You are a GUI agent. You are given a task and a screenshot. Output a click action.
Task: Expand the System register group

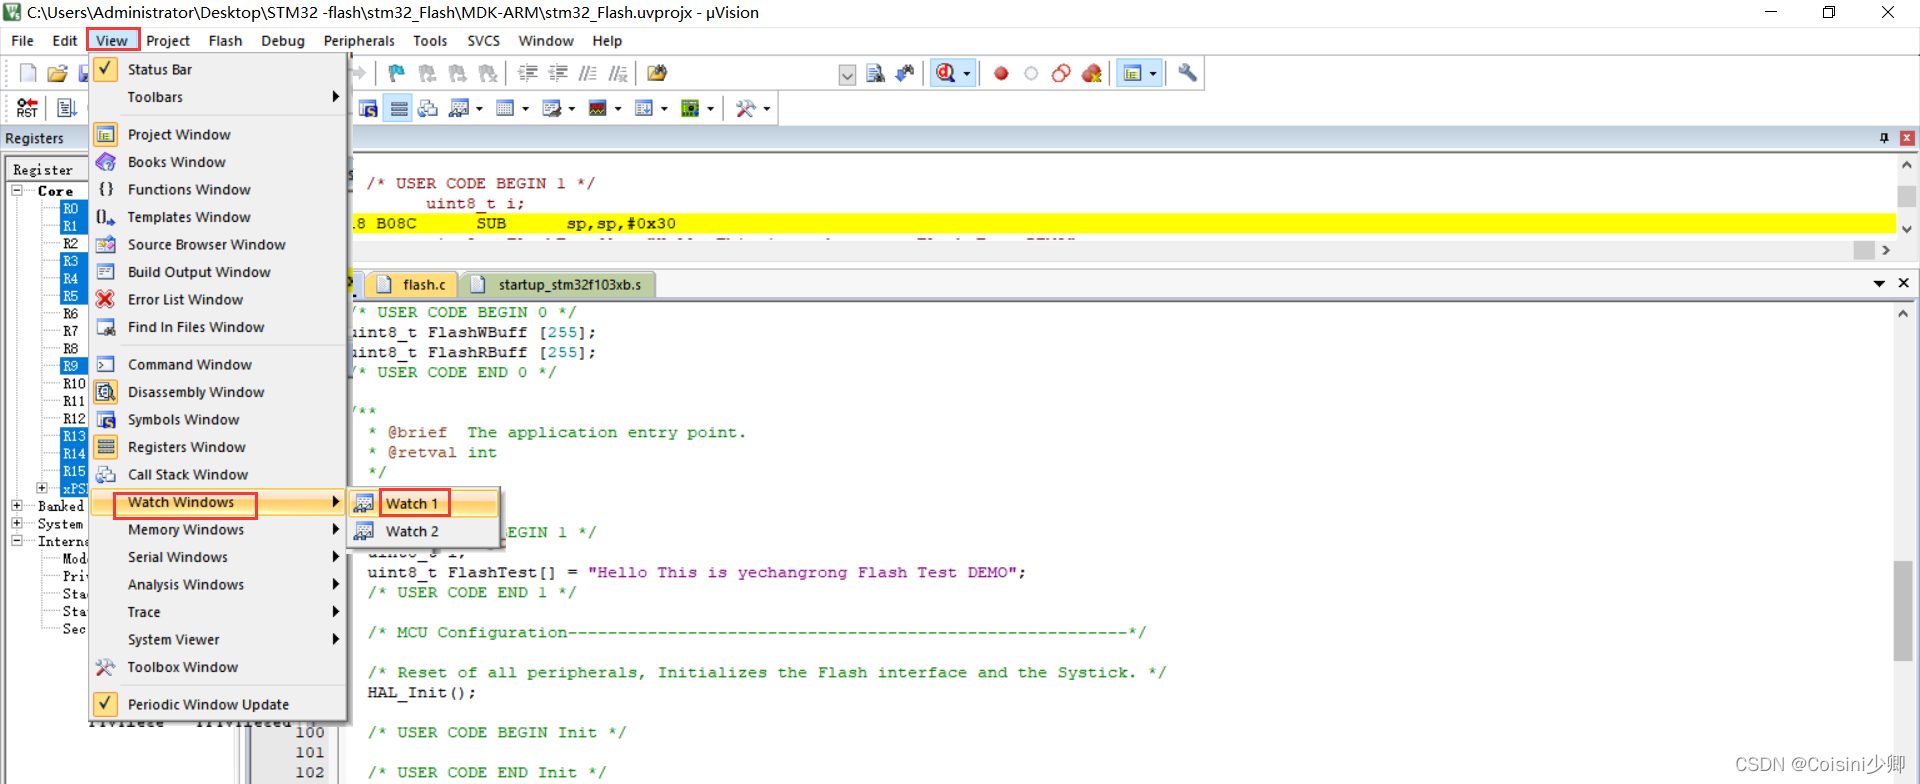(17, 523)
